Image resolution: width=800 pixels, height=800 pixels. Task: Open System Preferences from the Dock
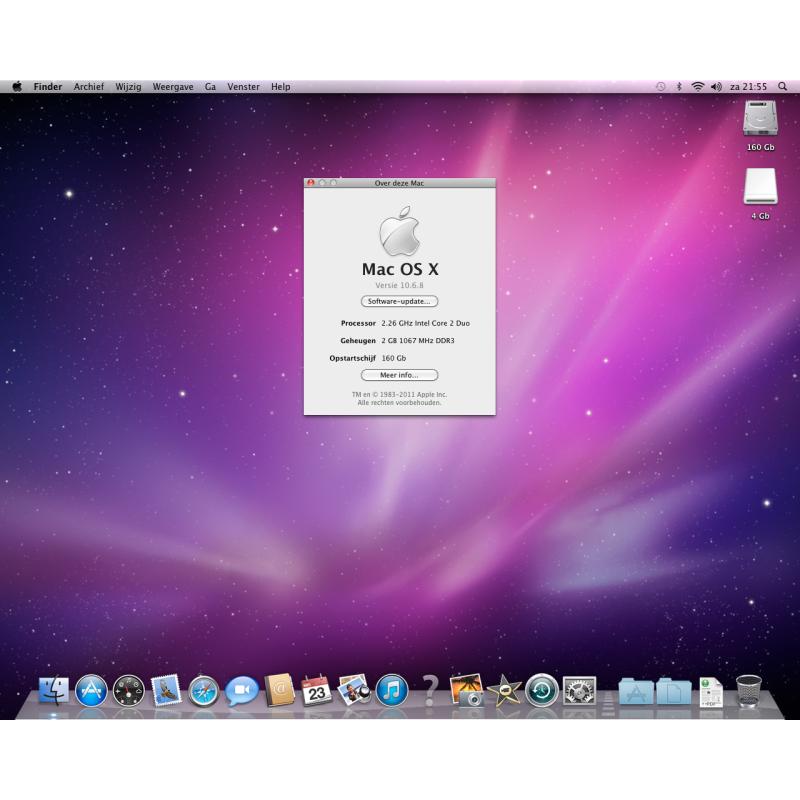(x=579, y=691)
